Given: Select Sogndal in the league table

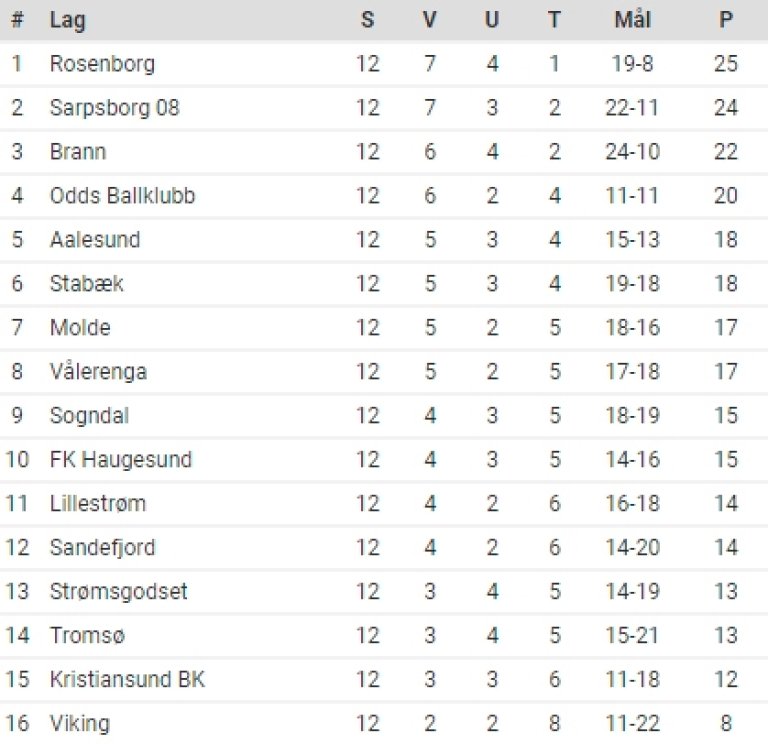Looking at the screenshot, I should [x=89, y=416].
